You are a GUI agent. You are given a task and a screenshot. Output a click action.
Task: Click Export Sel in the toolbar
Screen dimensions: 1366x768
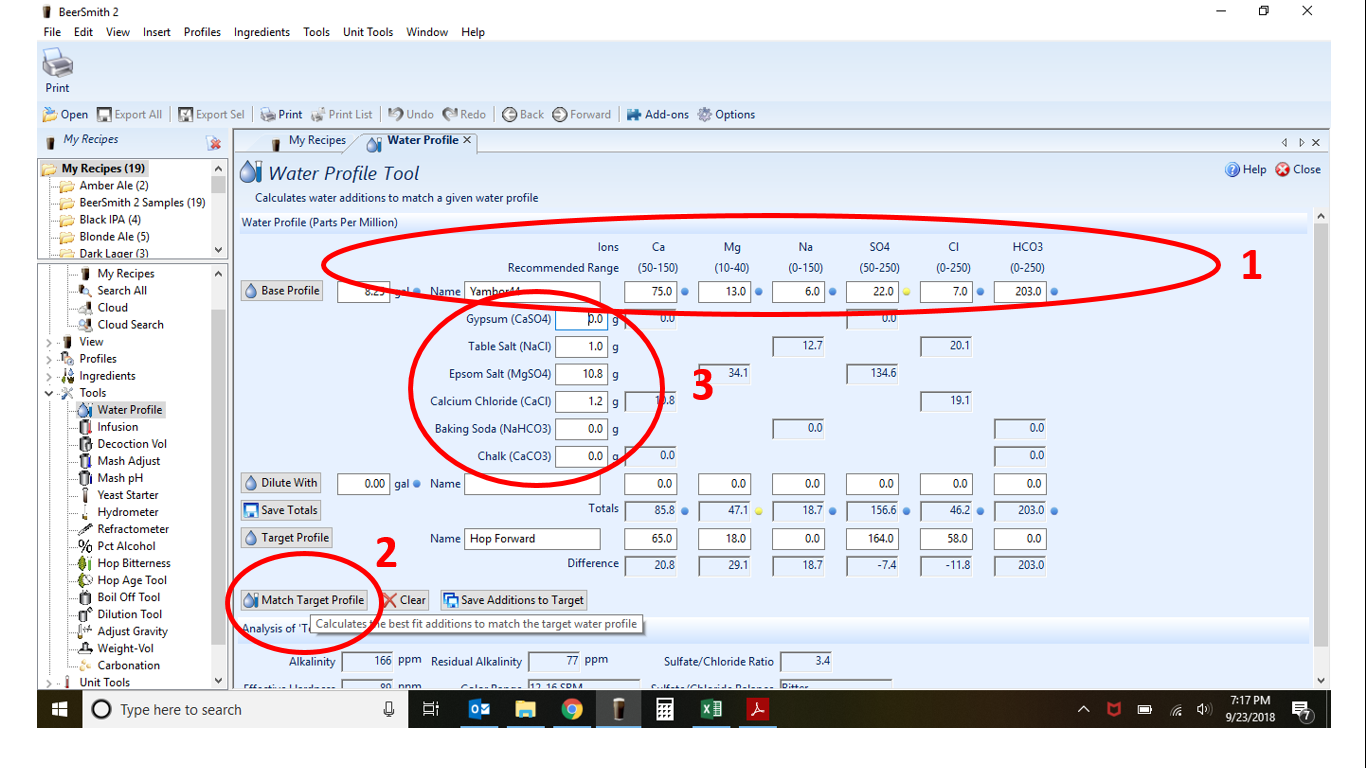click(x=211, y=114)
